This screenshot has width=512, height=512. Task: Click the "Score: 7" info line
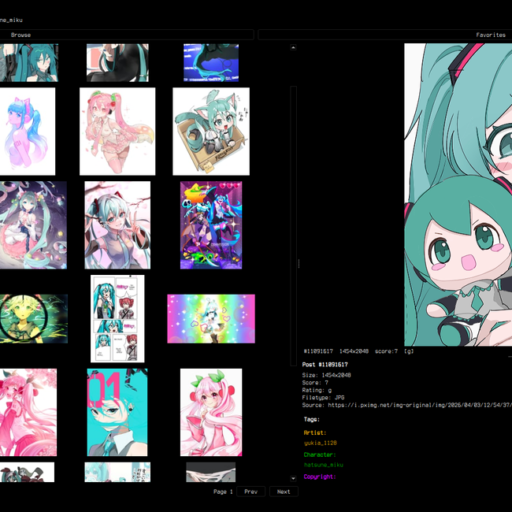click(x=315, y=383)
